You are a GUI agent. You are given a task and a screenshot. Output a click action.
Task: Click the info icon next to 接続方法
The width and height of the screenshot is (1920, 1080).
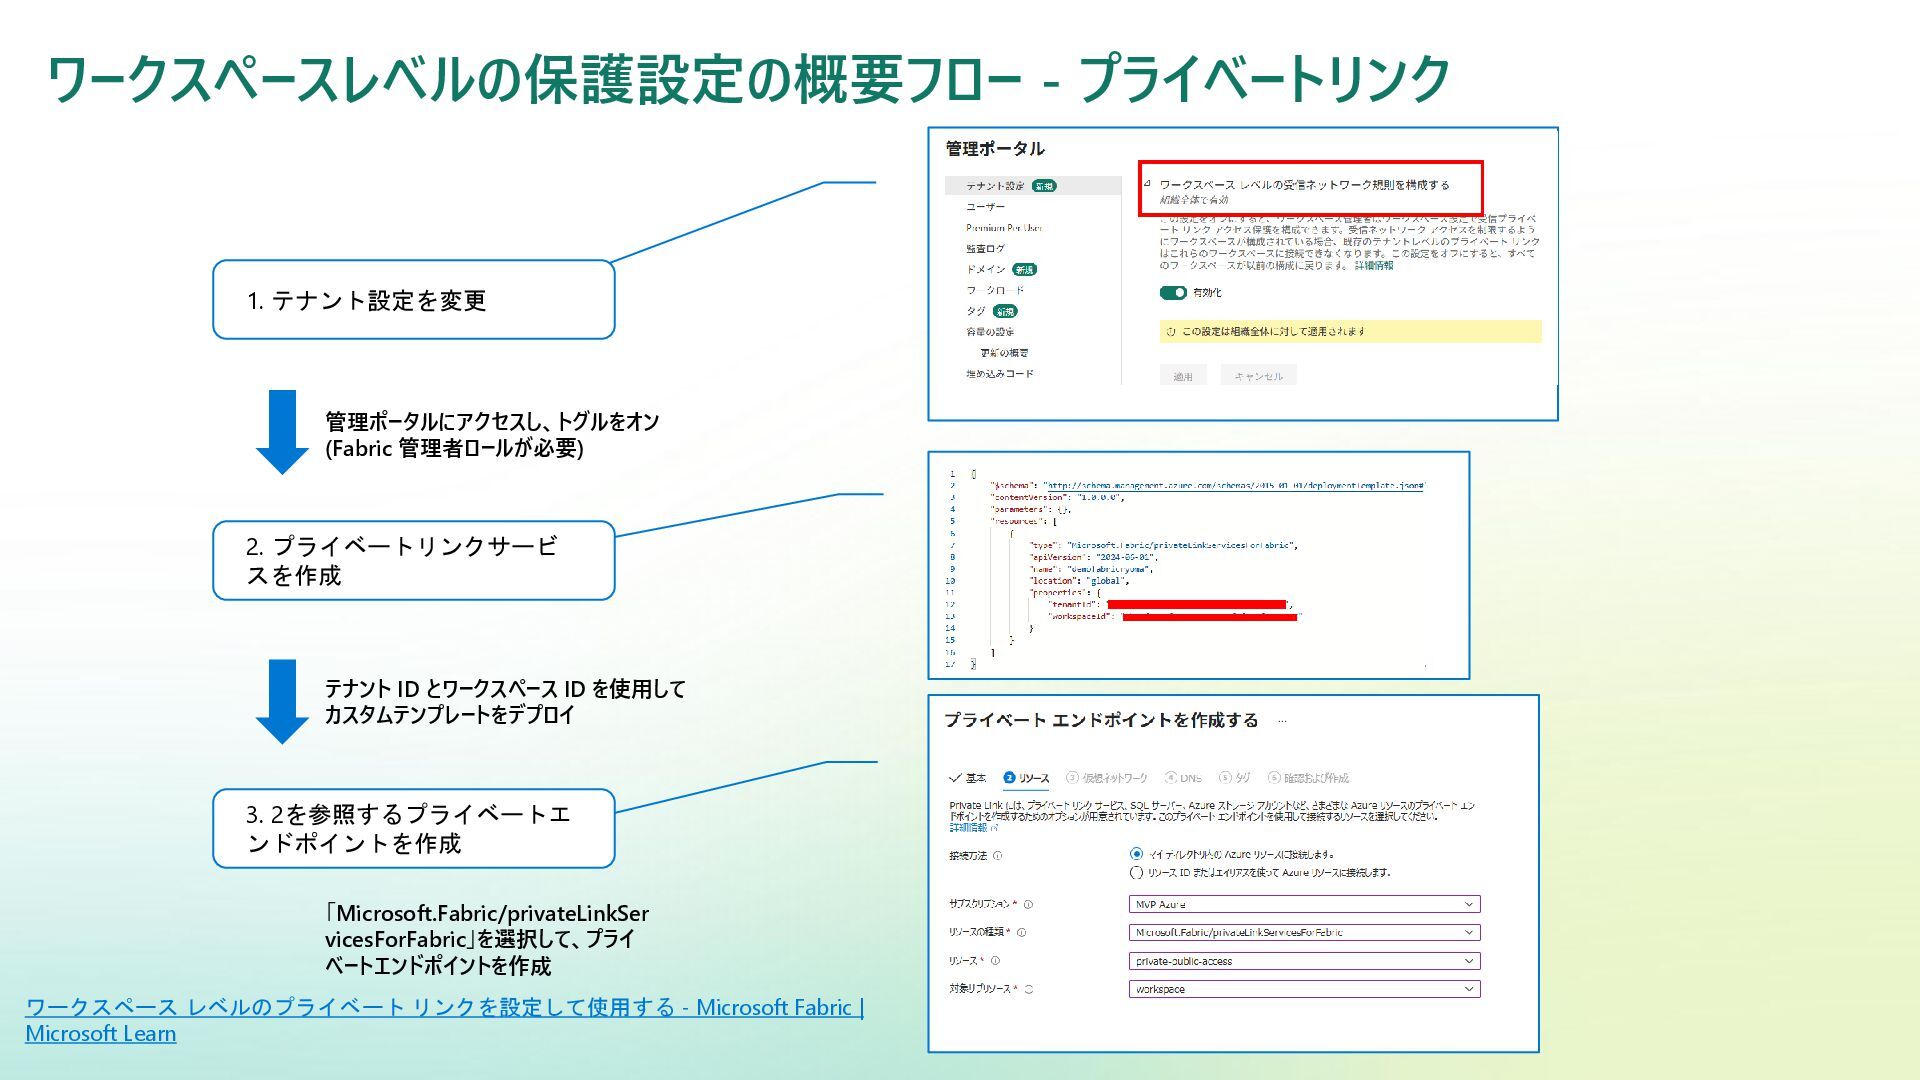click(x=998, y=856)
